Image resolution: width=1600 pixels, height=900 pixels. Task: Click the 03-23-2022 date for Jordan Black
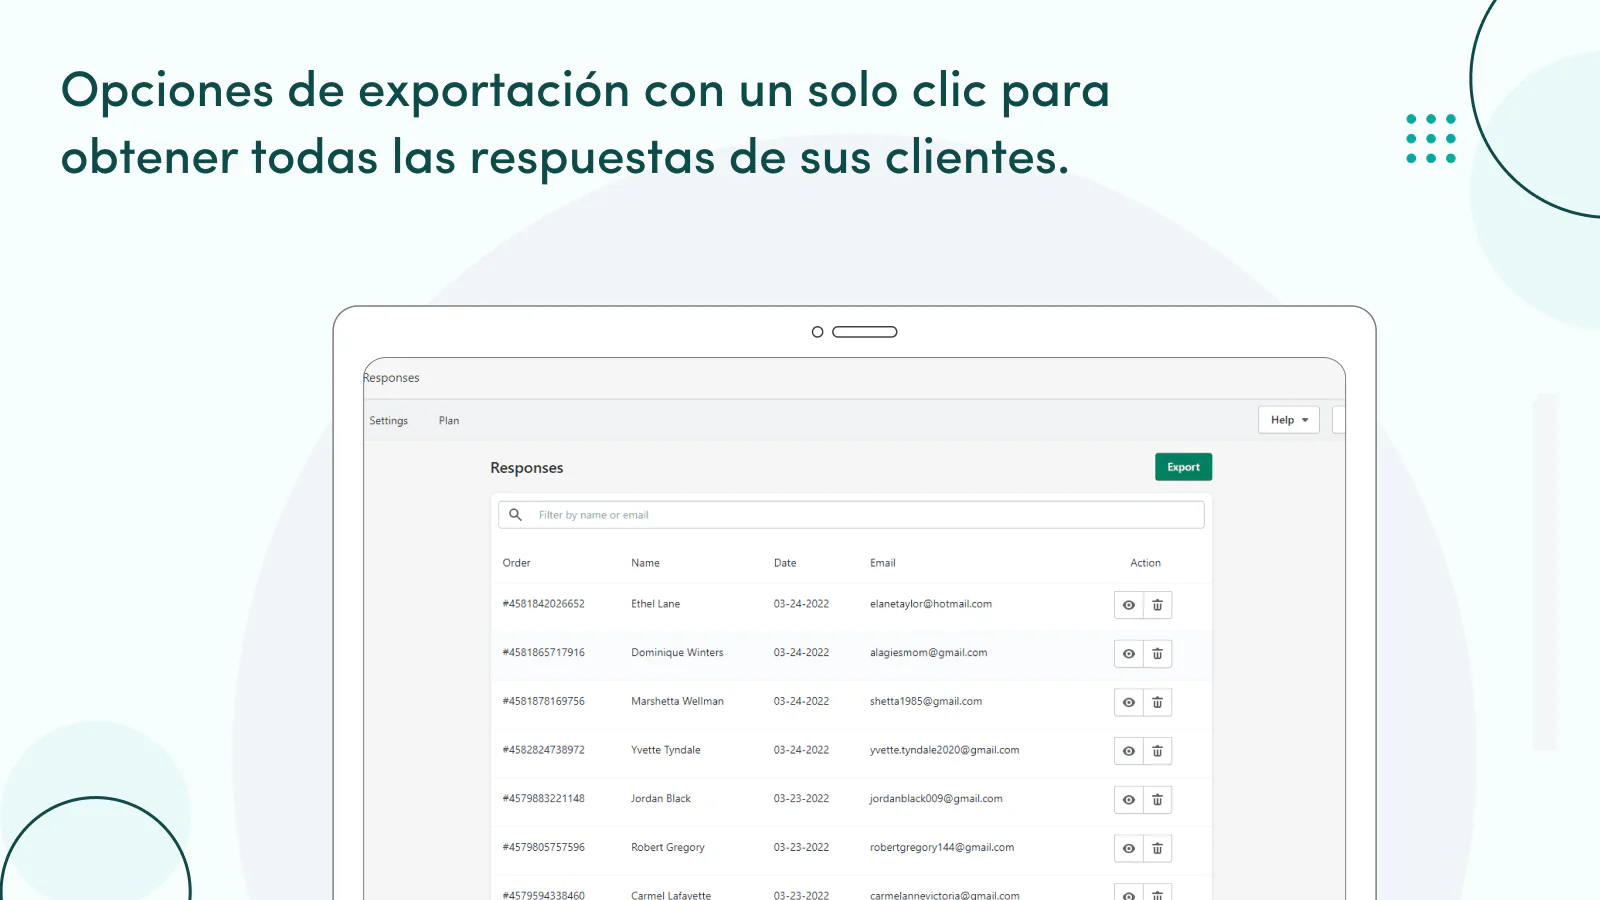click(x=801, y=799)
